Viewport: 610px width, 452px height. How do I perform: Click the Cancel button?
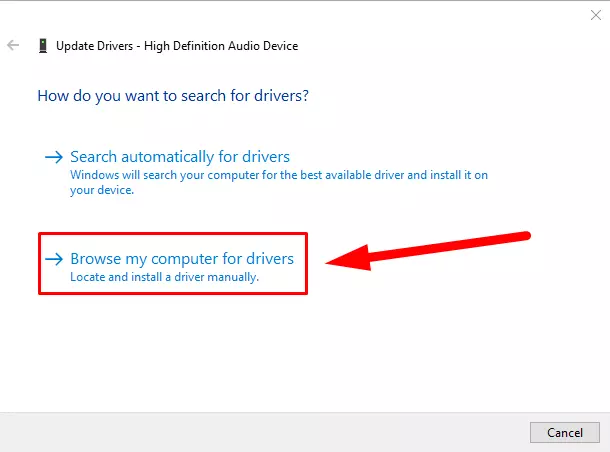[x=564, y=433]
